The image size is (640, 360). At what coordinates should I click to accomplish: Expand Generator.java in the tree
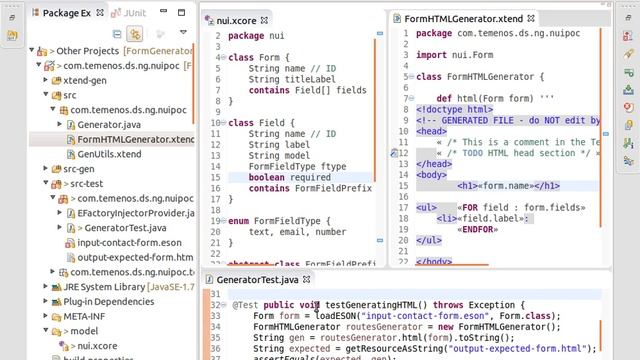(60, 124)
